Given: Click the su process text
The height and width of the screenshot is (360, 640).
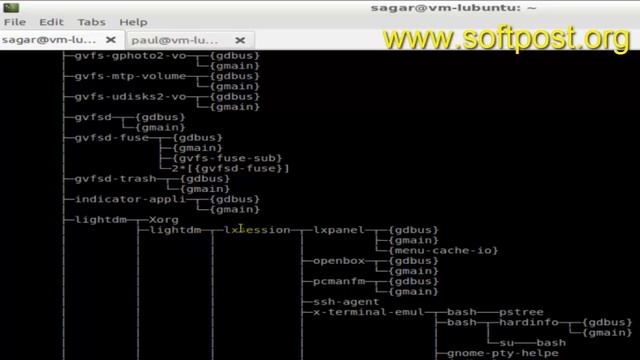Looking at the screenshot, I should [507, 343].
